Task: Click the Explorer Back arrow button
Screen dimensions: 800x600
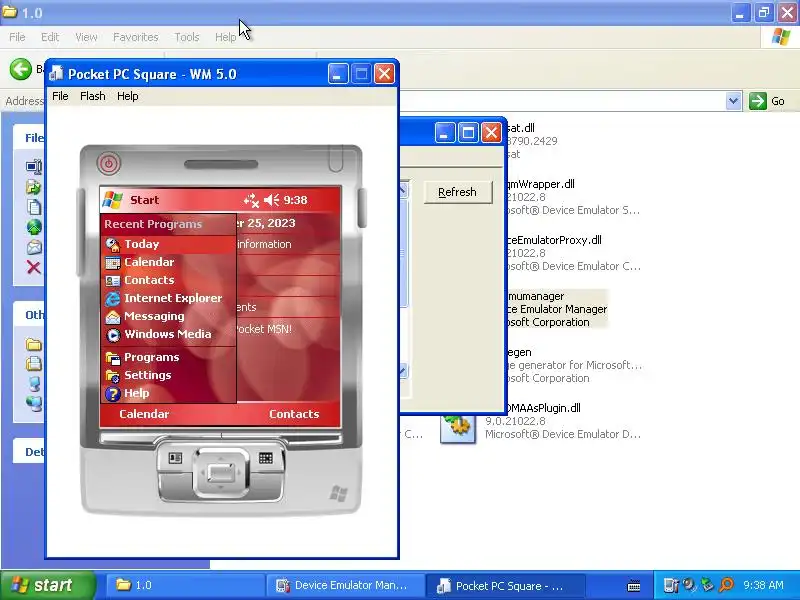Action: pos(21,69)
